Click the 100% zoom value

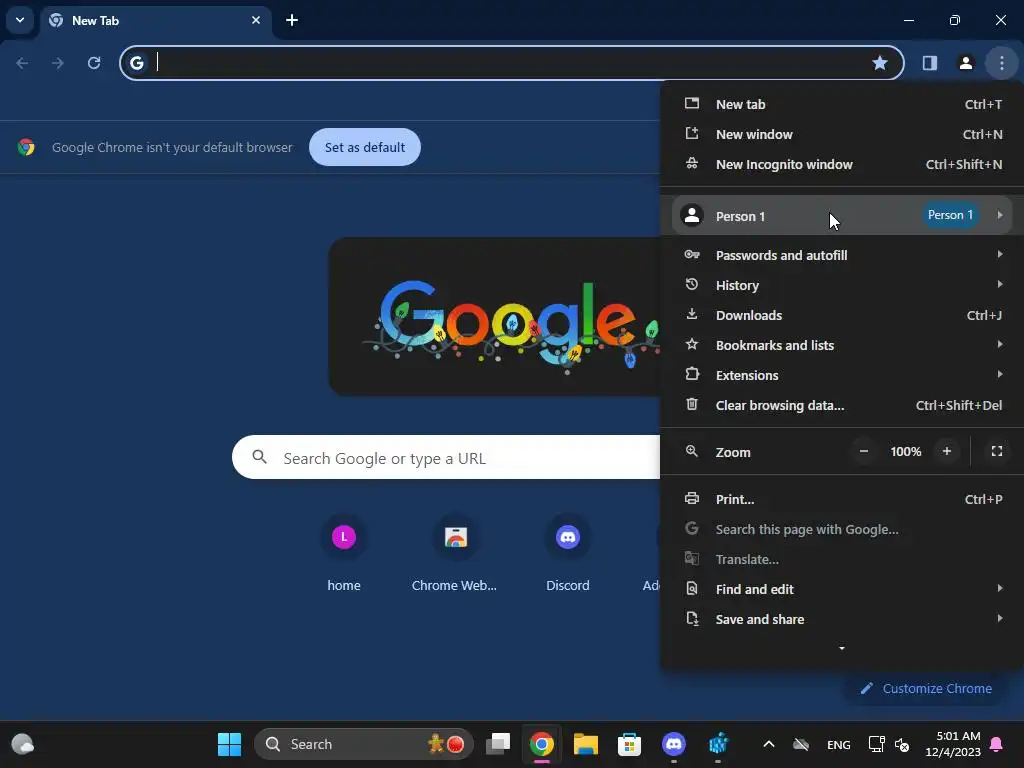click(x=905, y=451)
